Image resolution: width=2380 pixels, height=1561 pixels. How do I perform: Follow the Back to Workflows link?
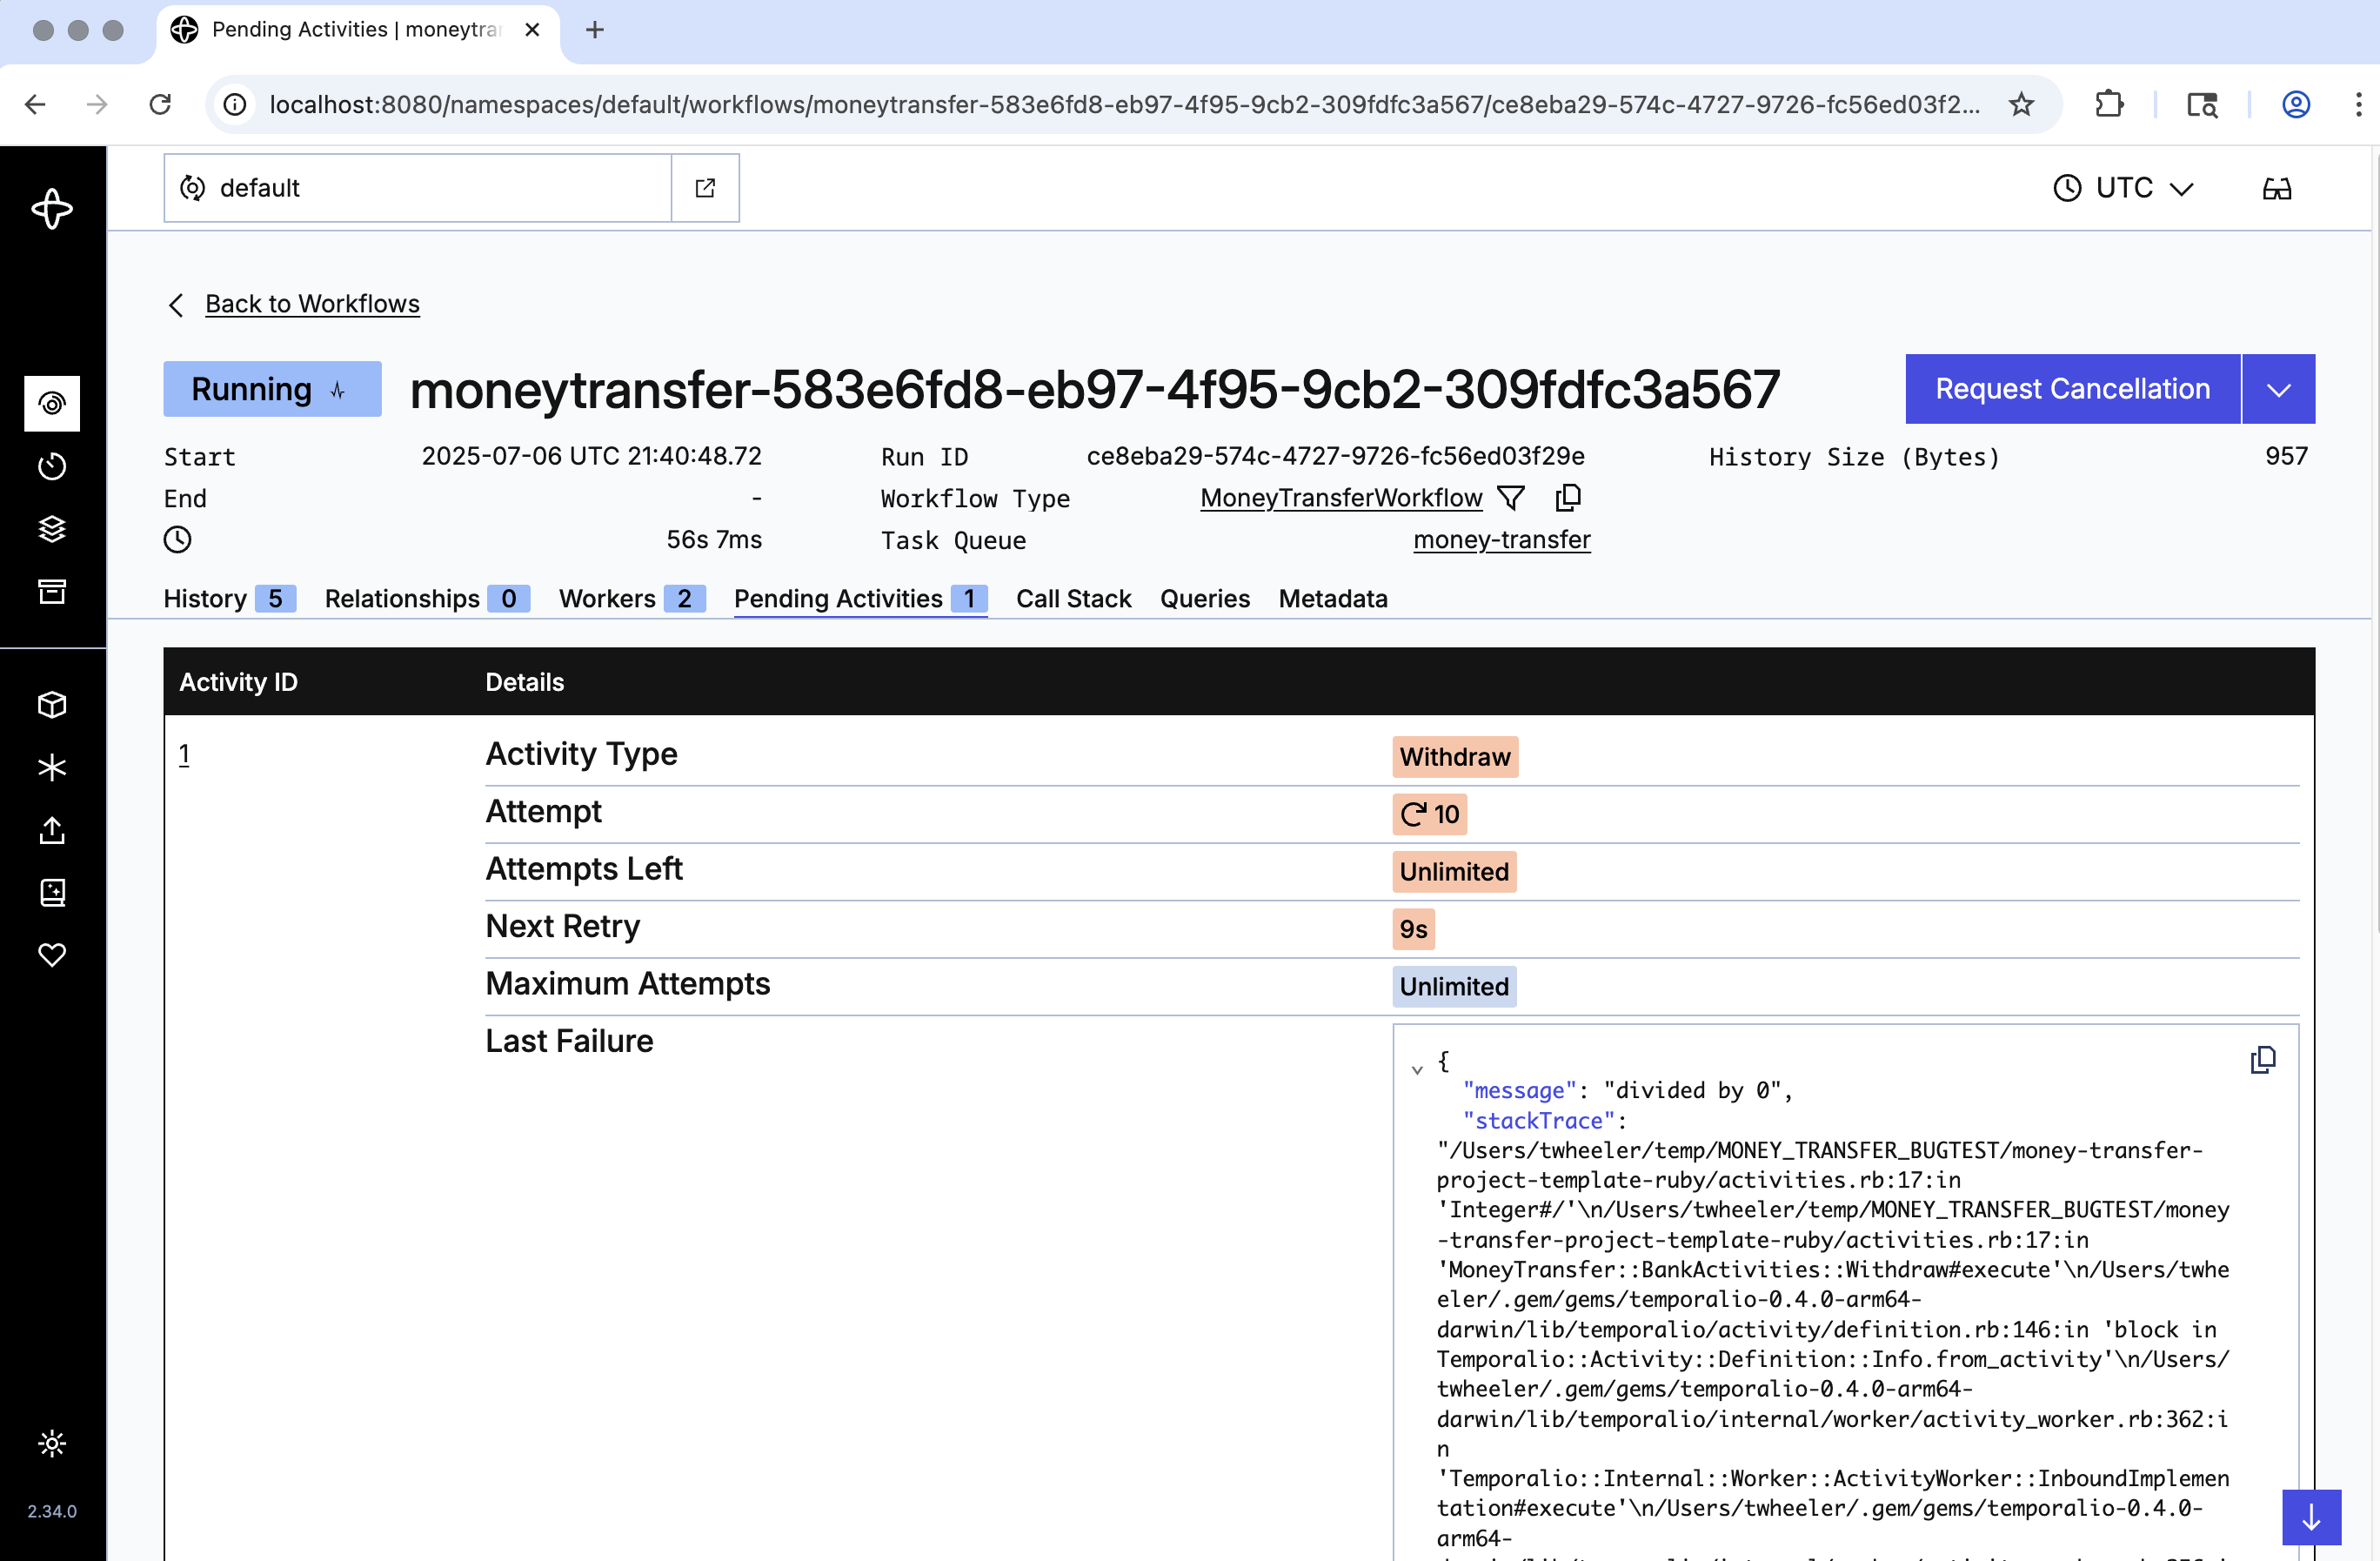click(311, 304)
